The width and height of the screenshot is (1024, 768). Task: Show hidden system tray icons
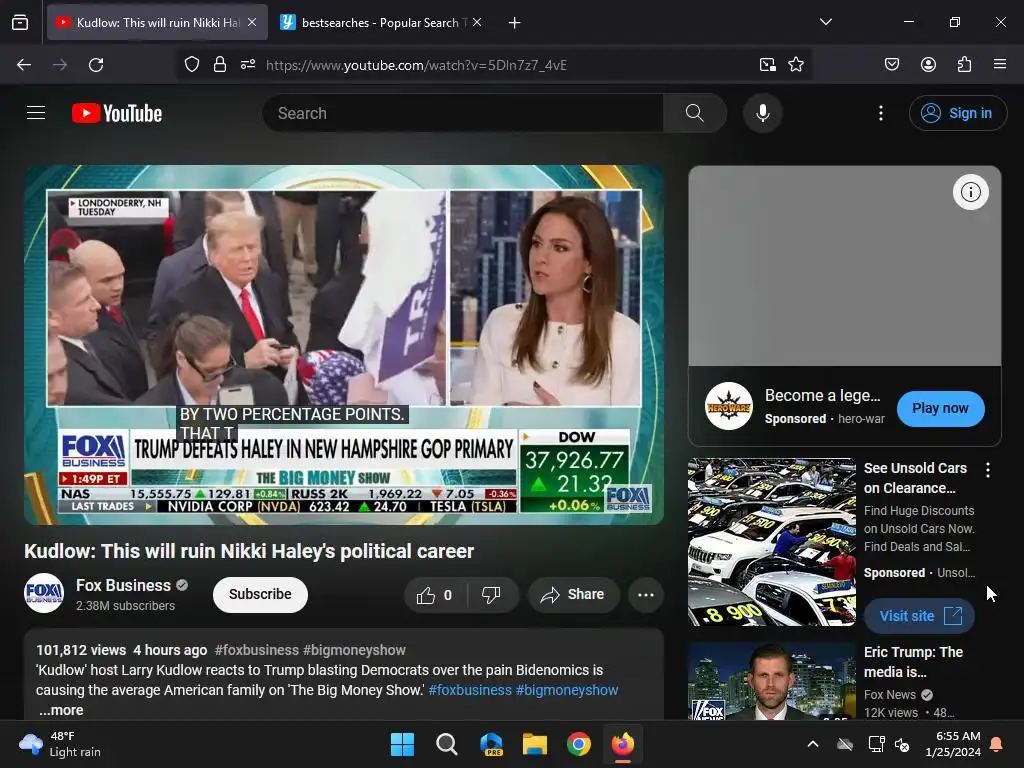pyautogui.click(x=812, y=744)
